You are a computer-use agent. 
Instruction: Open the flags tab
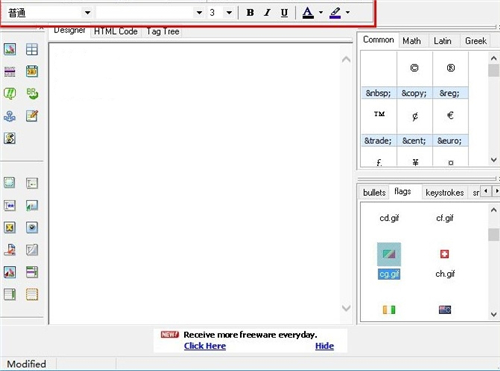click(x=402, y=191)
